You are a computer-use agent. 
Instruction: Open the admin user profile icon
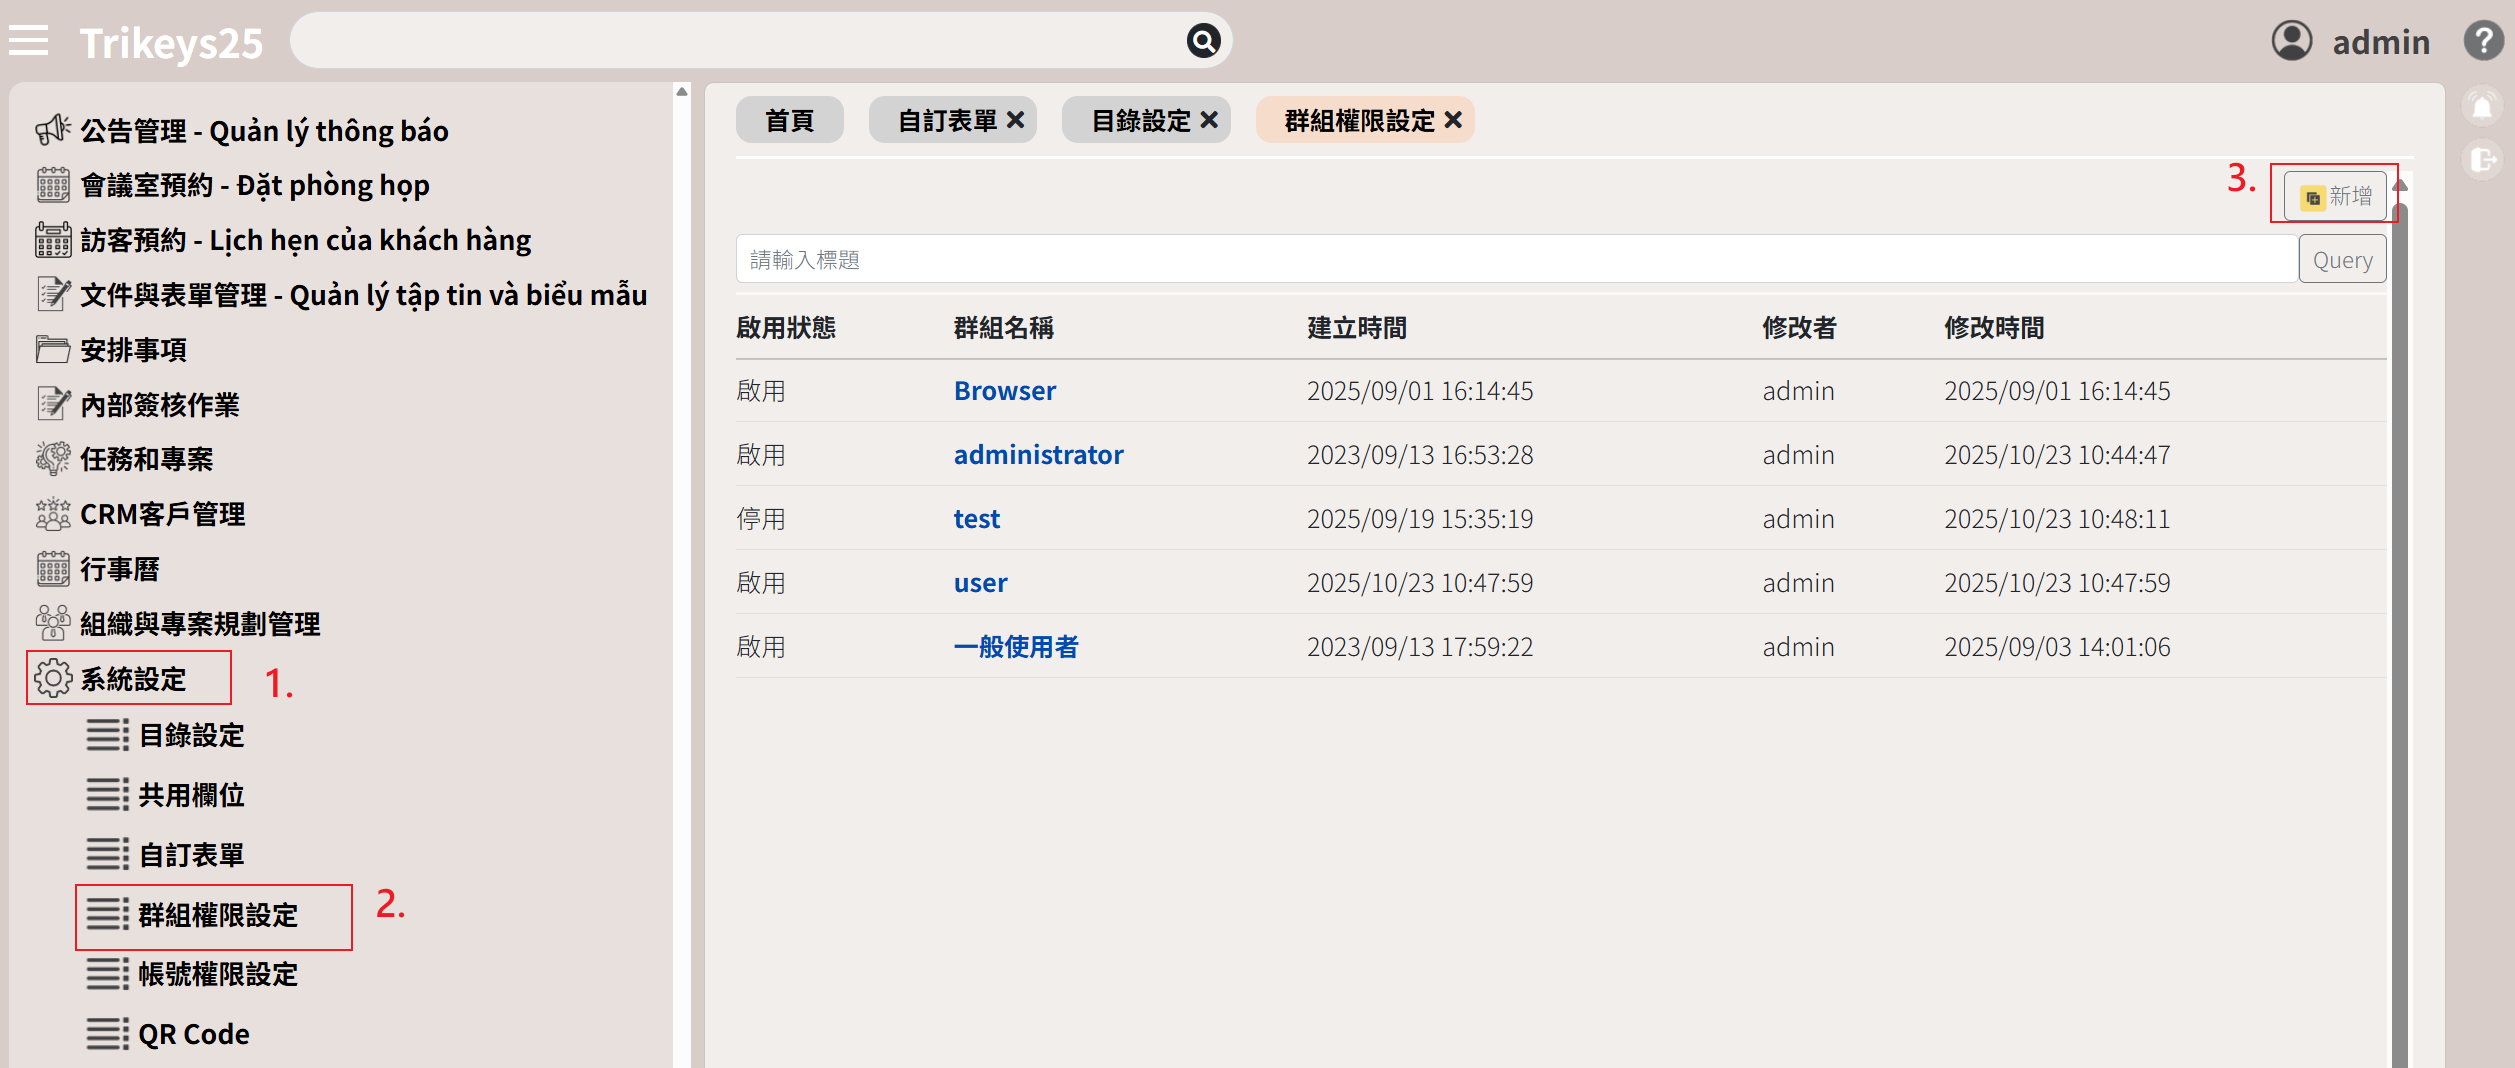[x=2291, y=41]
